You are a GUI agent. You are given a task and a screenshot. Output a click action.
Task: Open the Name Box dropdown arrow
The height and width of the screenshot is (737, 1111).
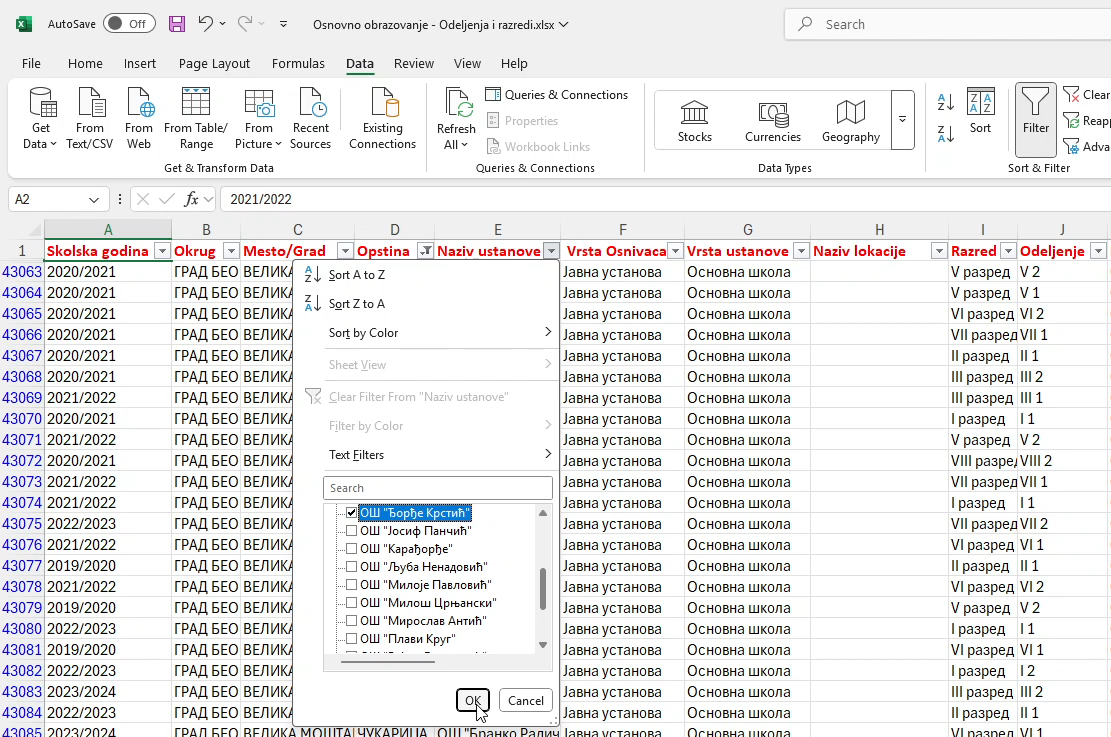[94, 200]
